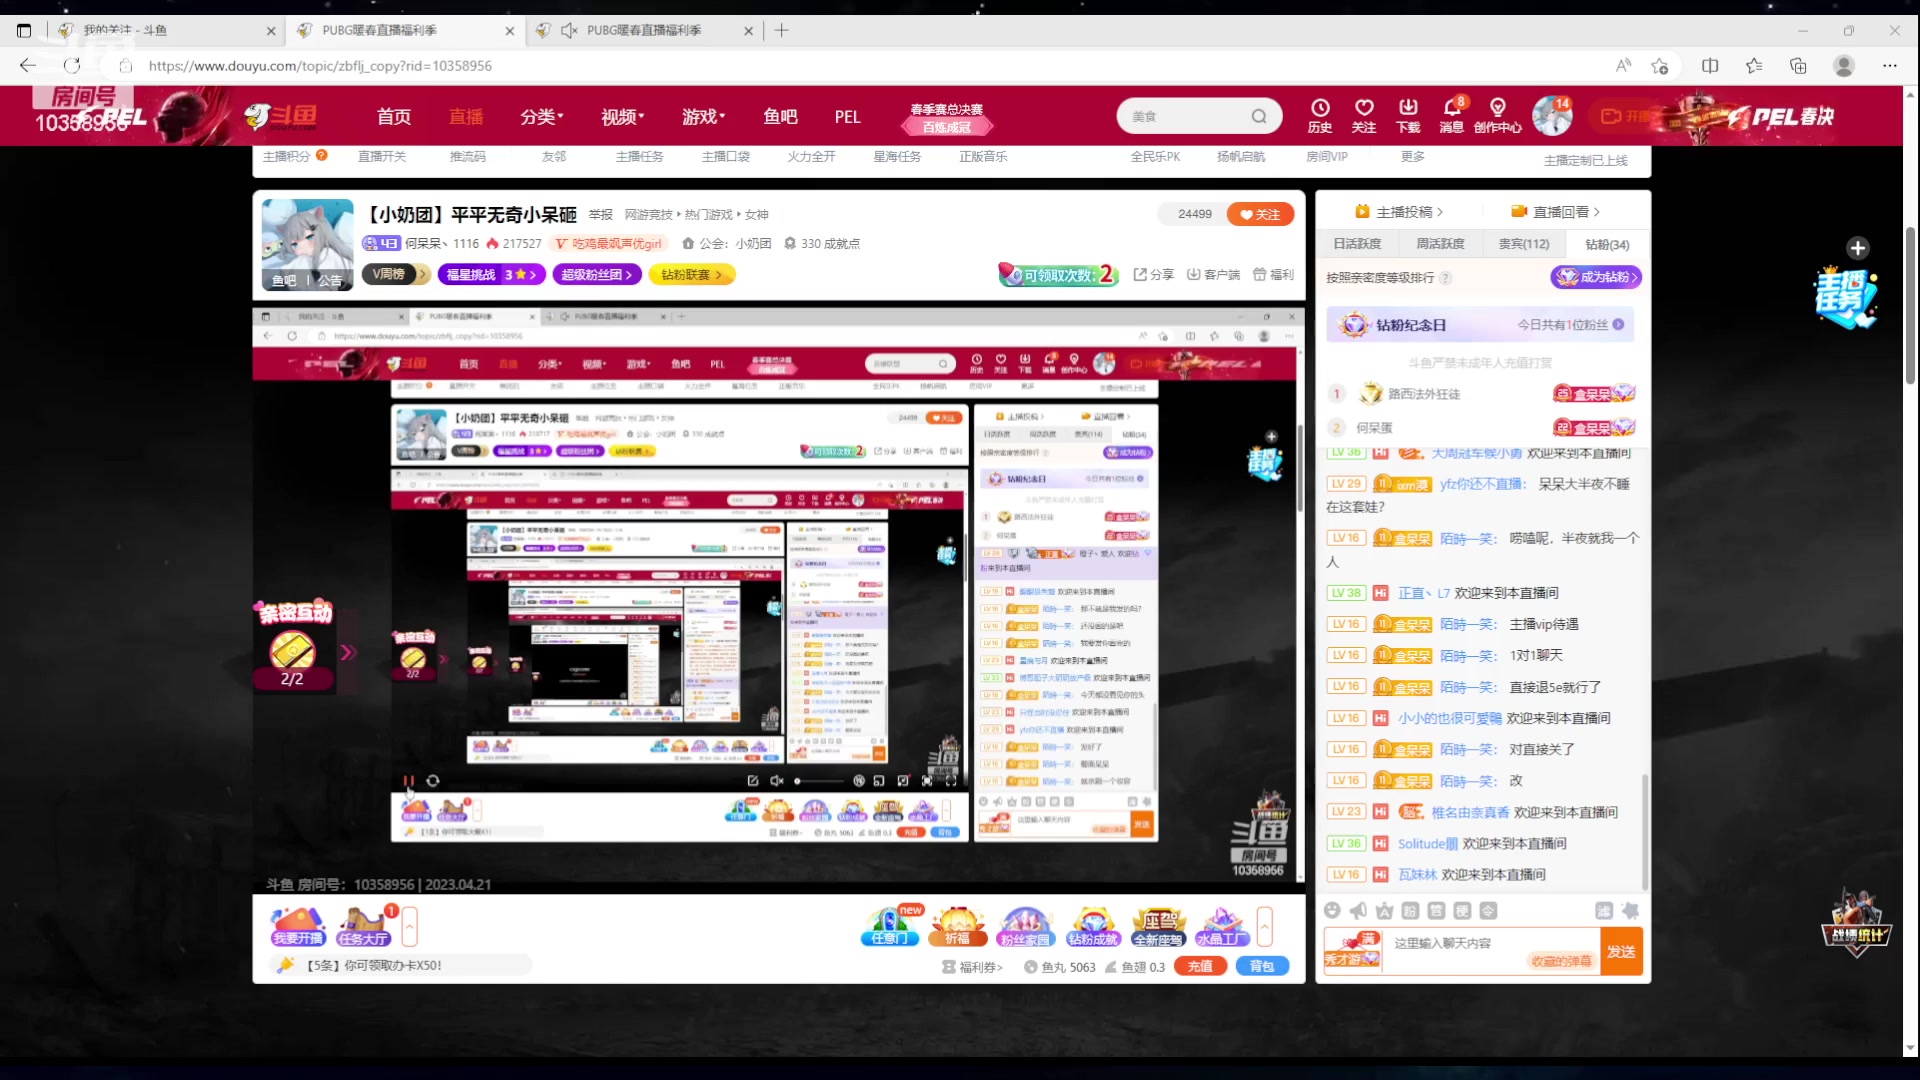Open the 任意门 gift icon

coord(890,926)
